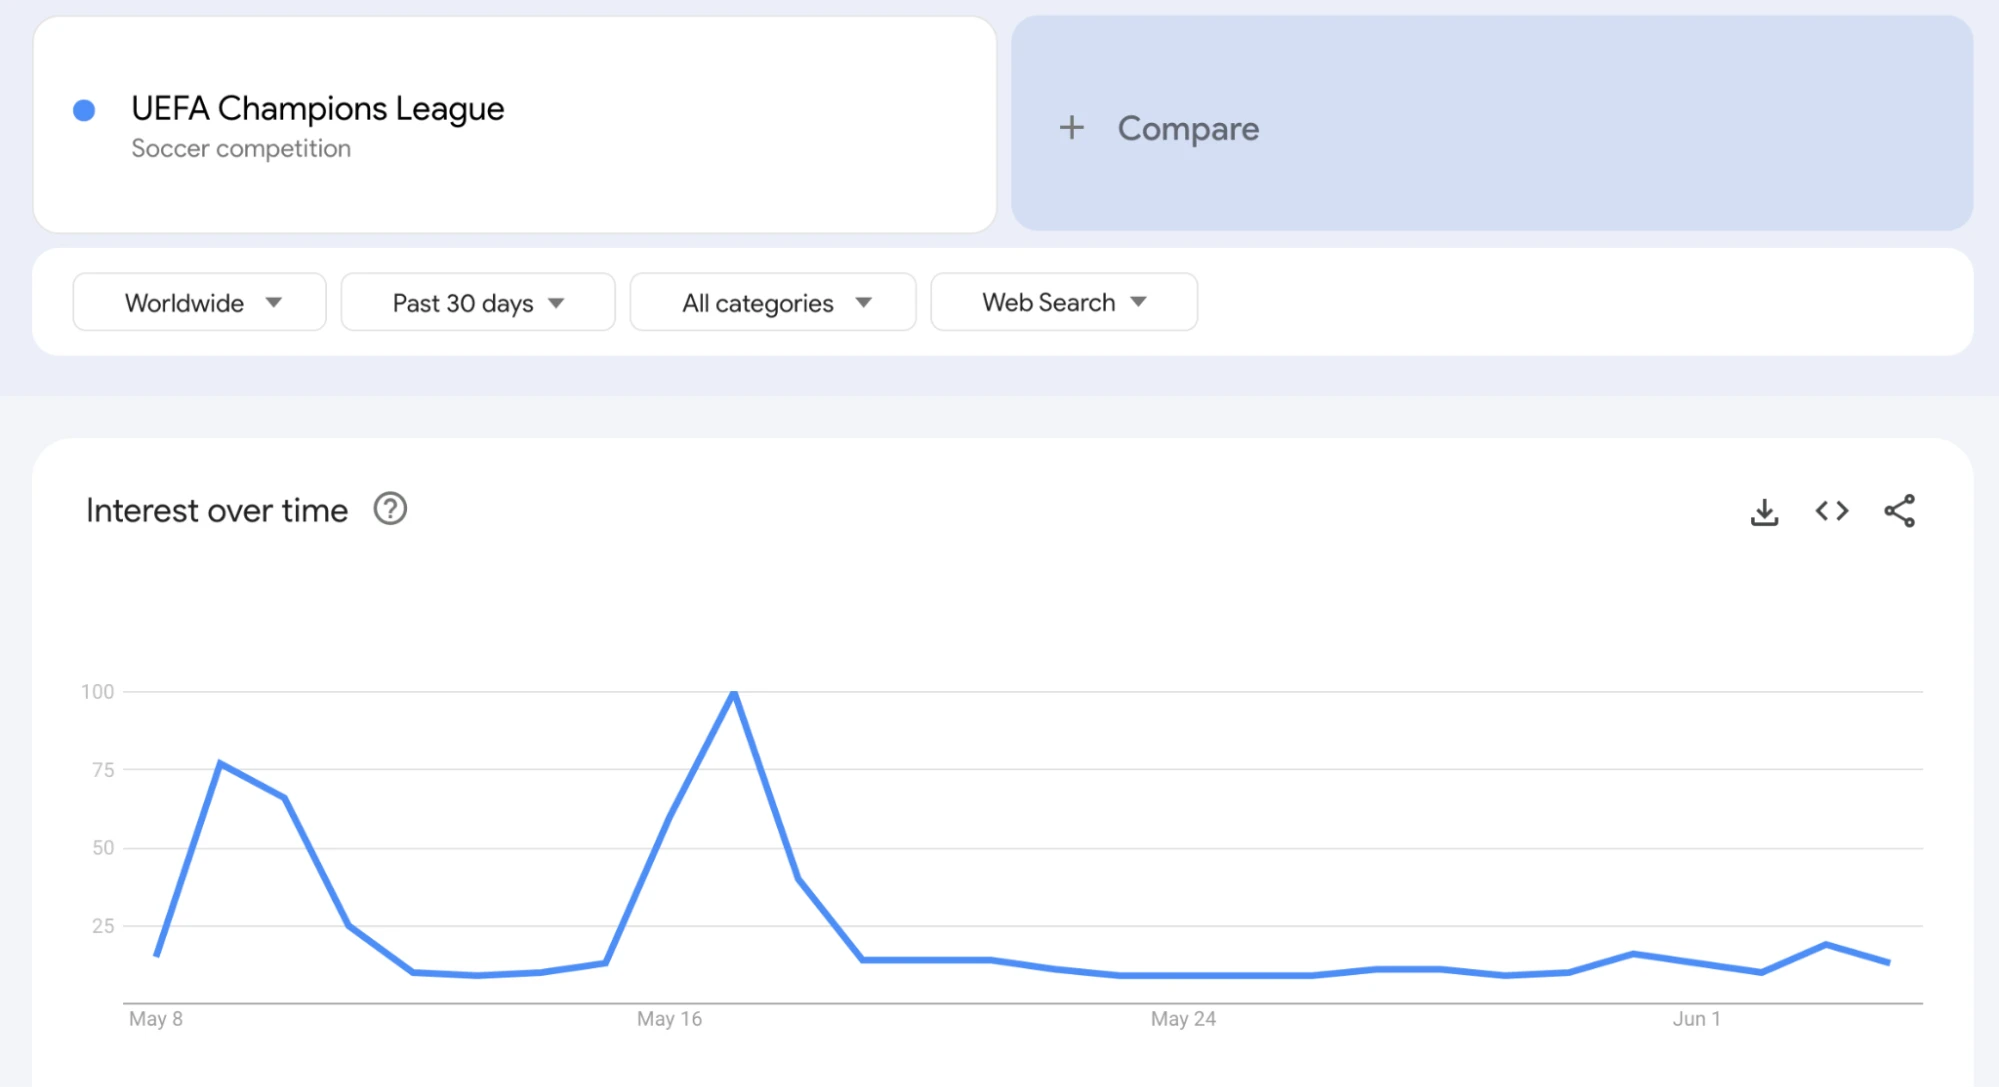Viewport: 1999px width, 1088px height.
Task: Click the Soccer competition subtitle
Action: (241, 149)
